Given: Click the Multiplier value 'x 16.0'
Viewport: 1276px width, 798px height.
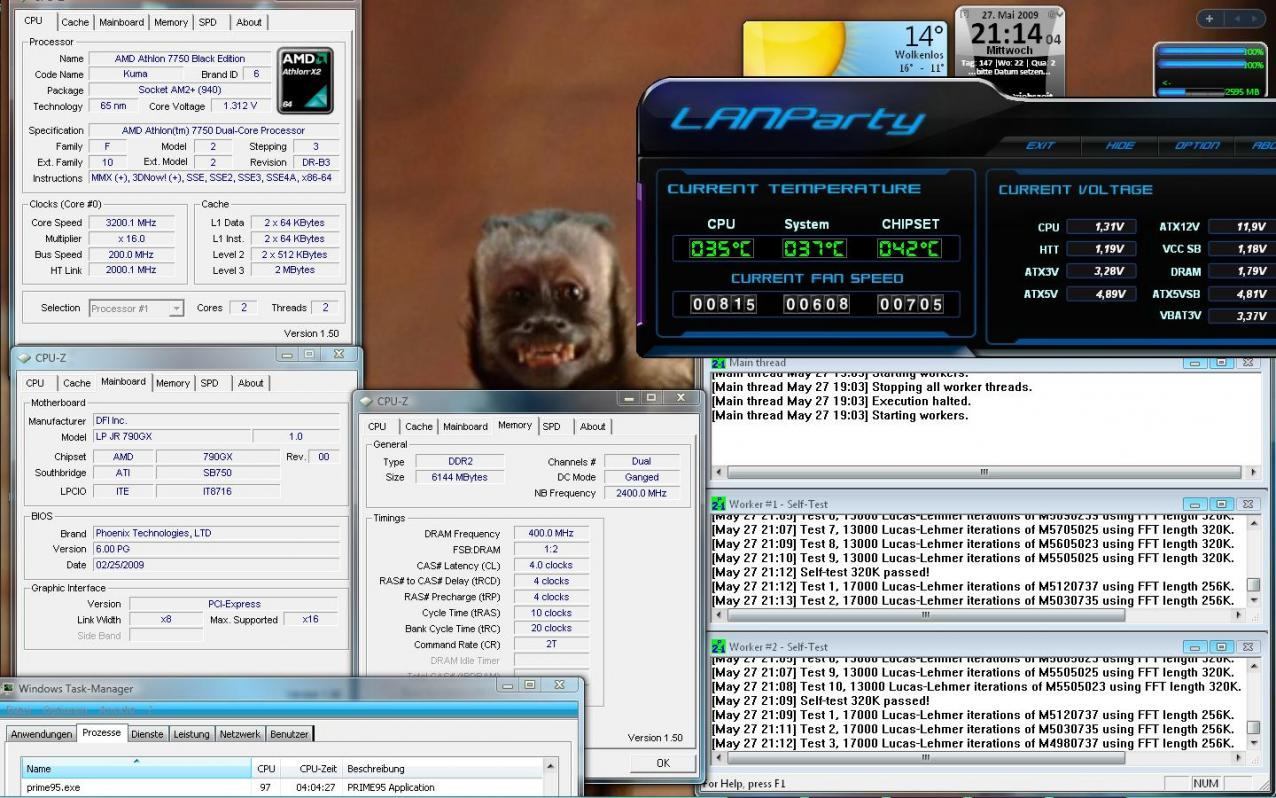Looking at the screenshot, I should pos(131,239).
